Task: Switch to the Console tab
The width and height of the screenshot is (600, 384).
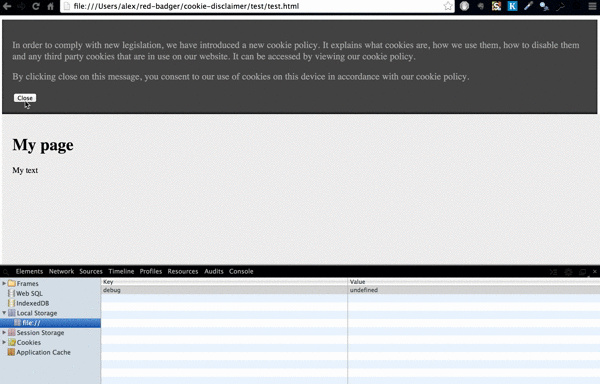Action: tap(241, 271)
